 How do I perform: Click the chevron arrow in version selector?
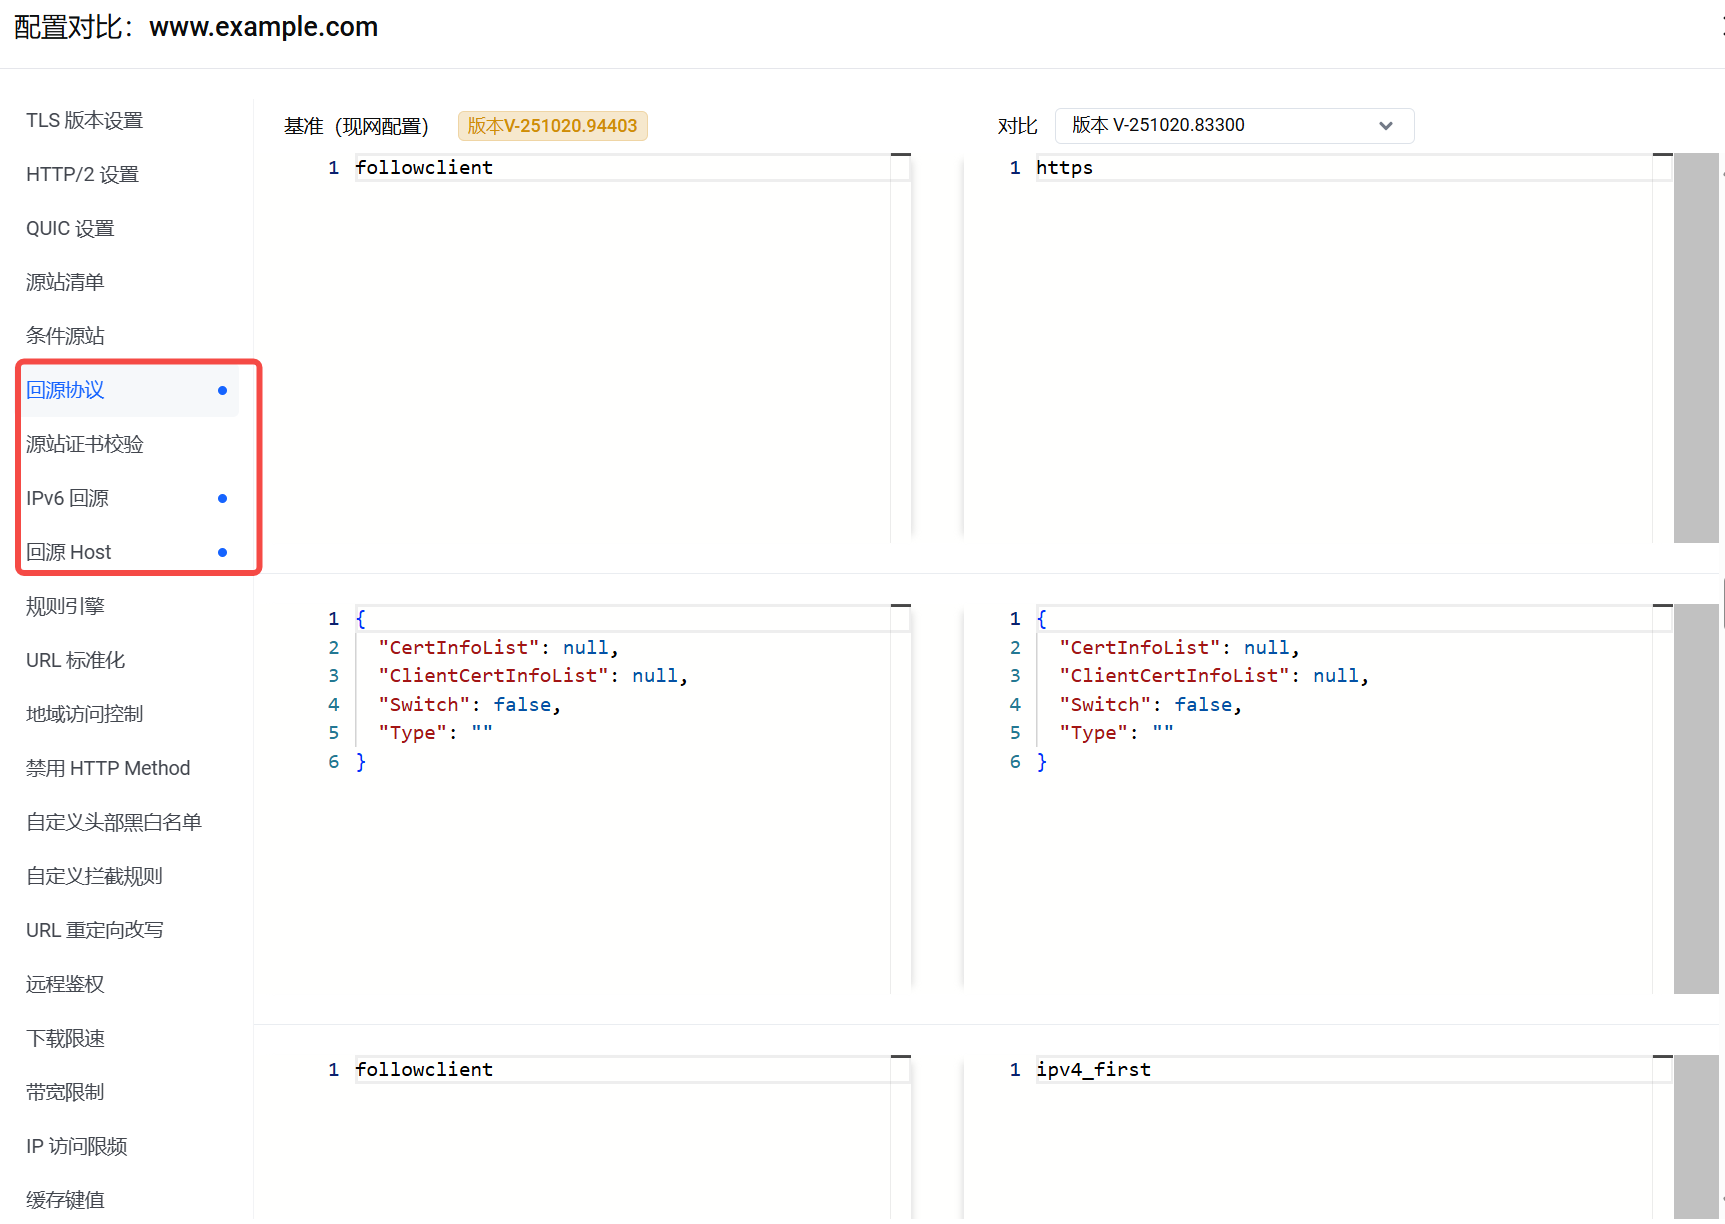click(1385, 126)
